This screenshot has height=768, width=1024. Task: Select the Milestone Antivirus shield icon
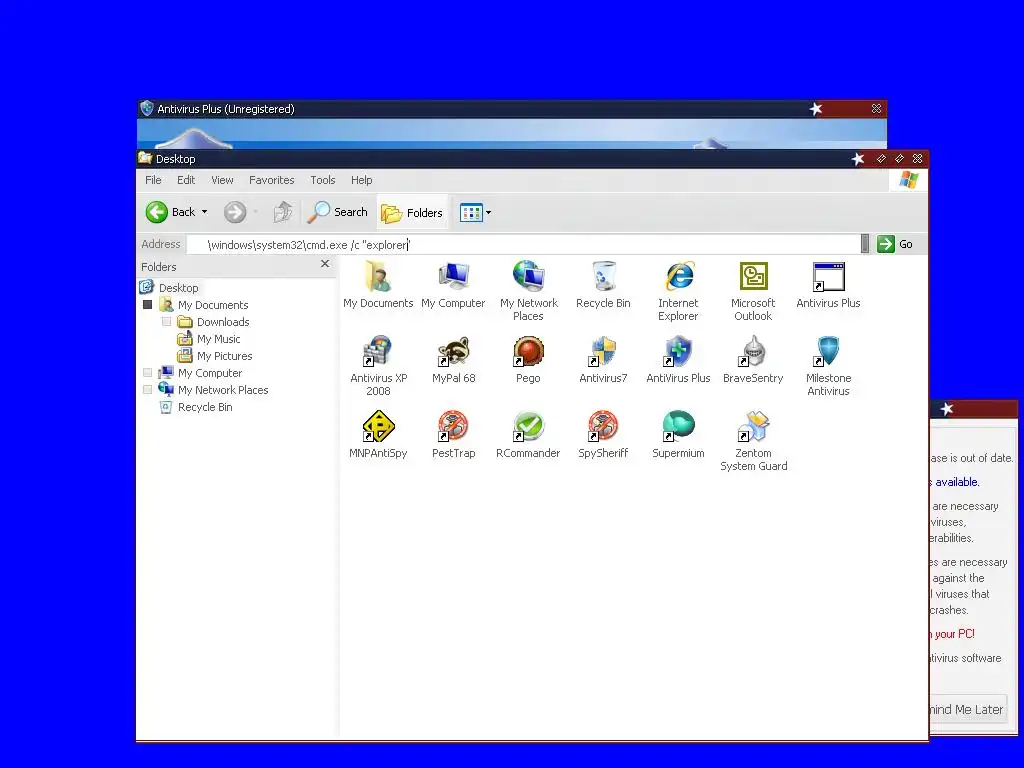(828, 351)
